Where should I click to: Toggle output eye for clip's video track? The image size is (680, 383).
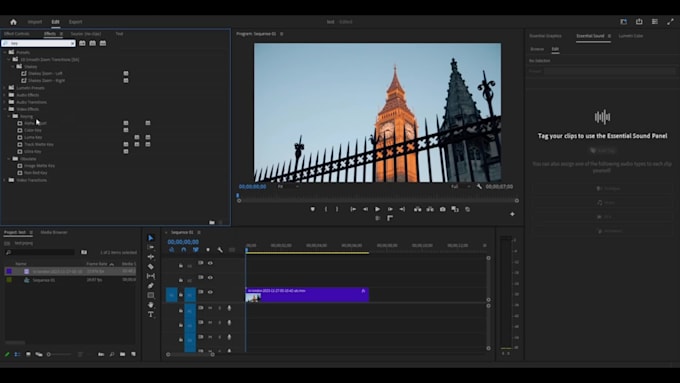click(210, 292)
